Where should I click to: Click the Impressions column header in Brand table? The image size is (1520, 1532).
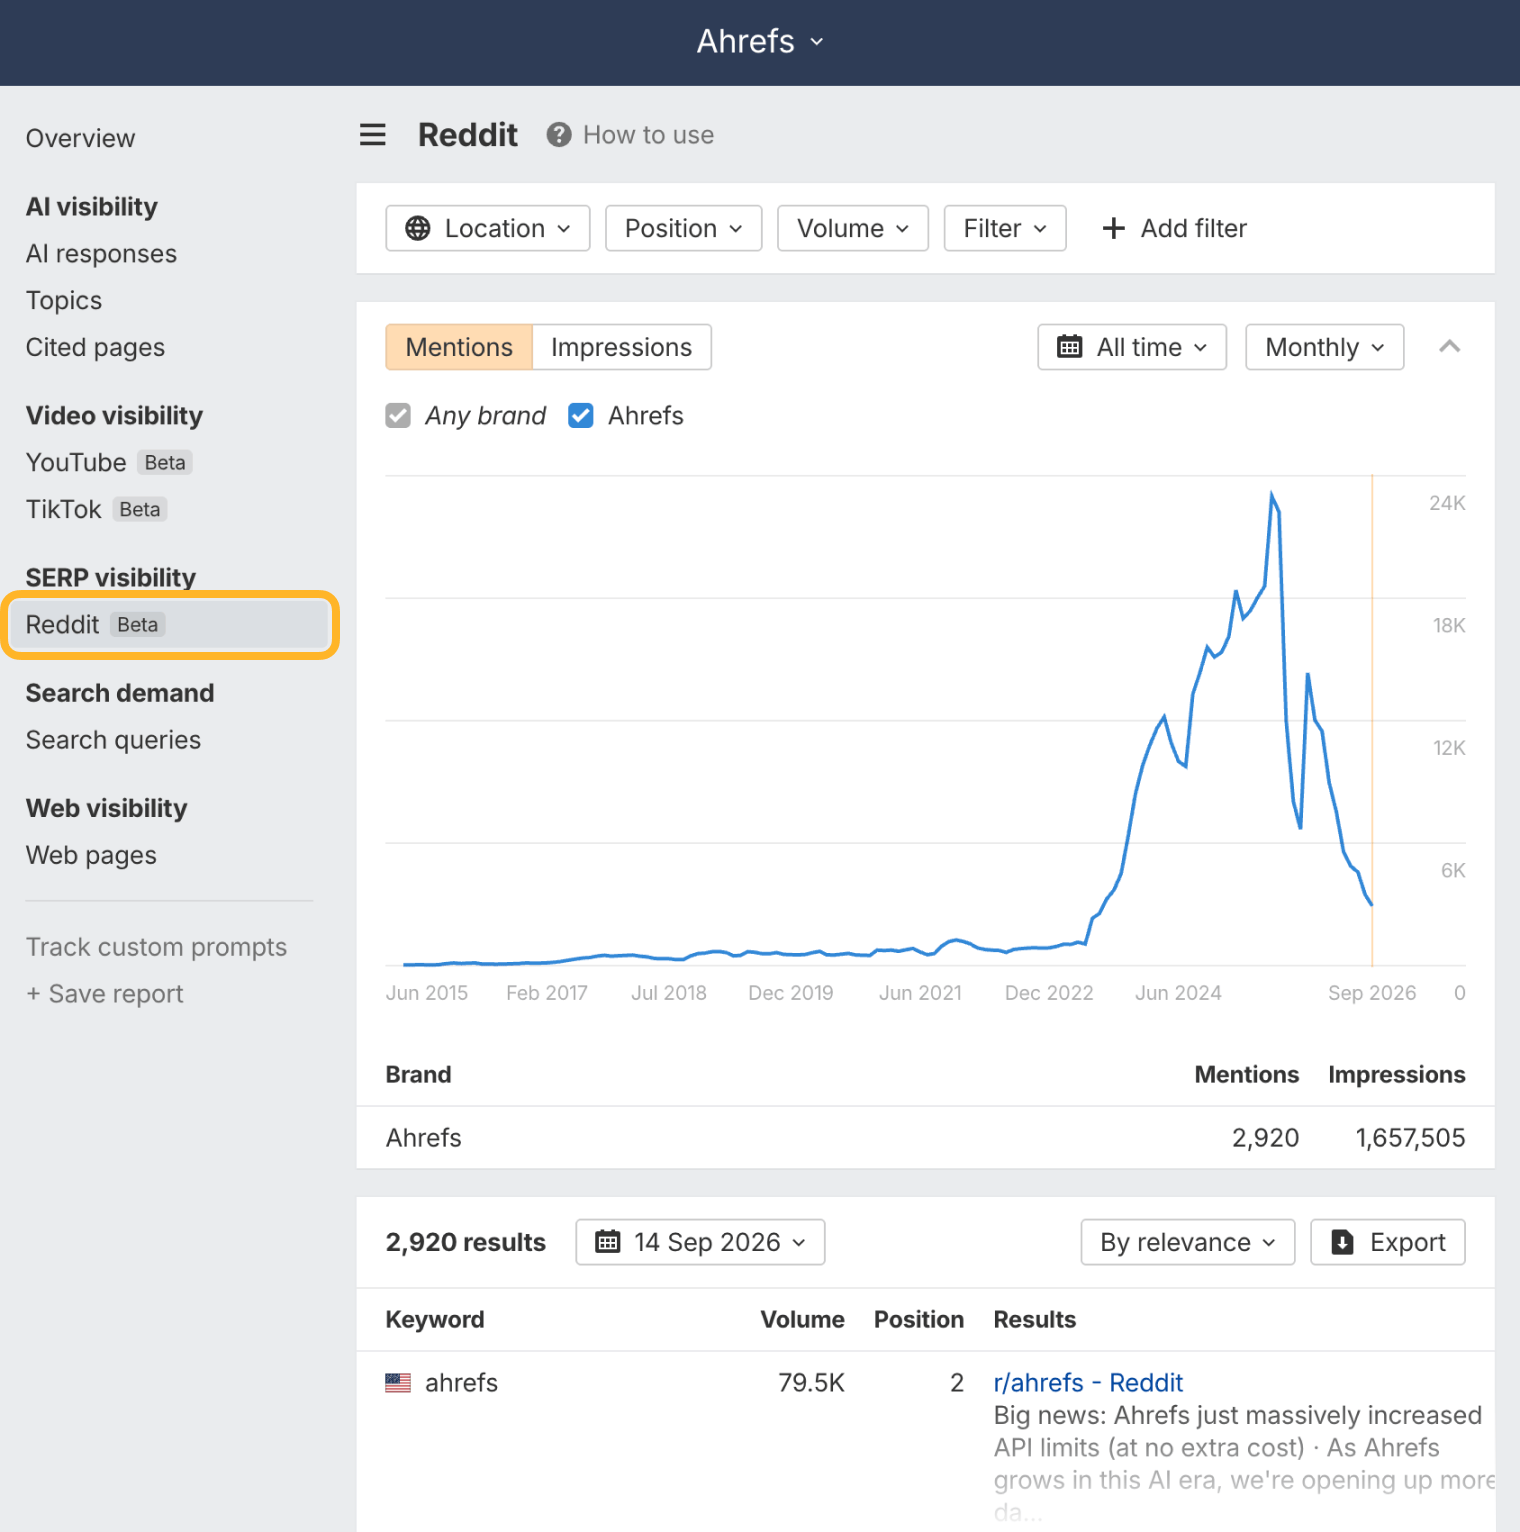click(1396, 1075)
